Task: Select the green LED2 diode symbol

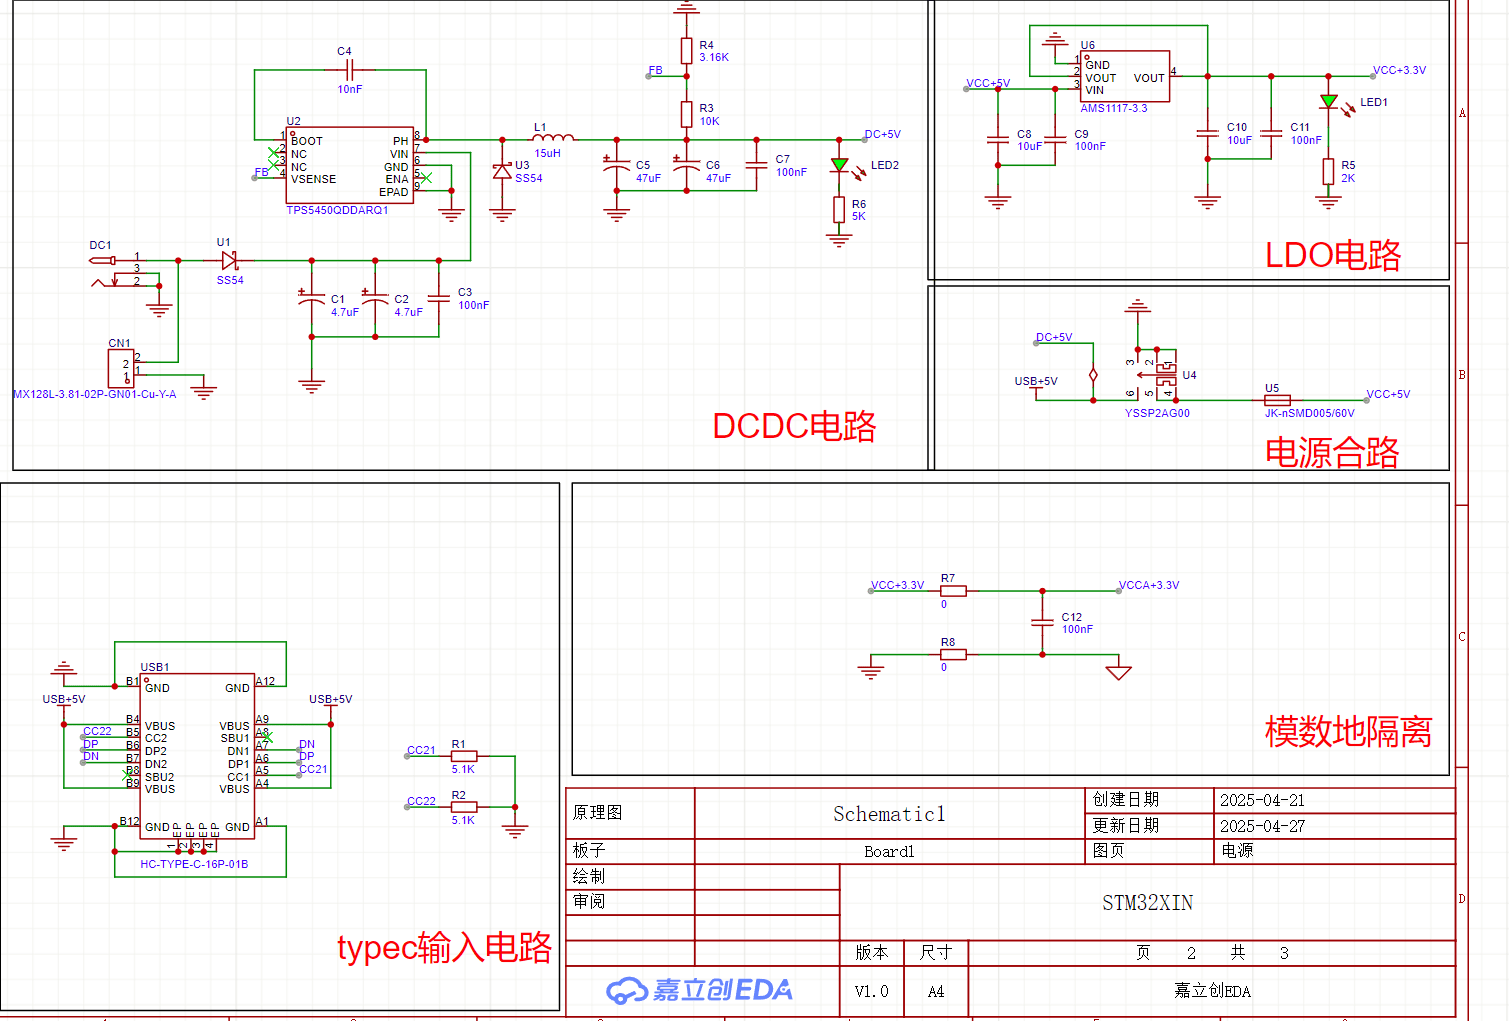Action: (x=839, y=165)
